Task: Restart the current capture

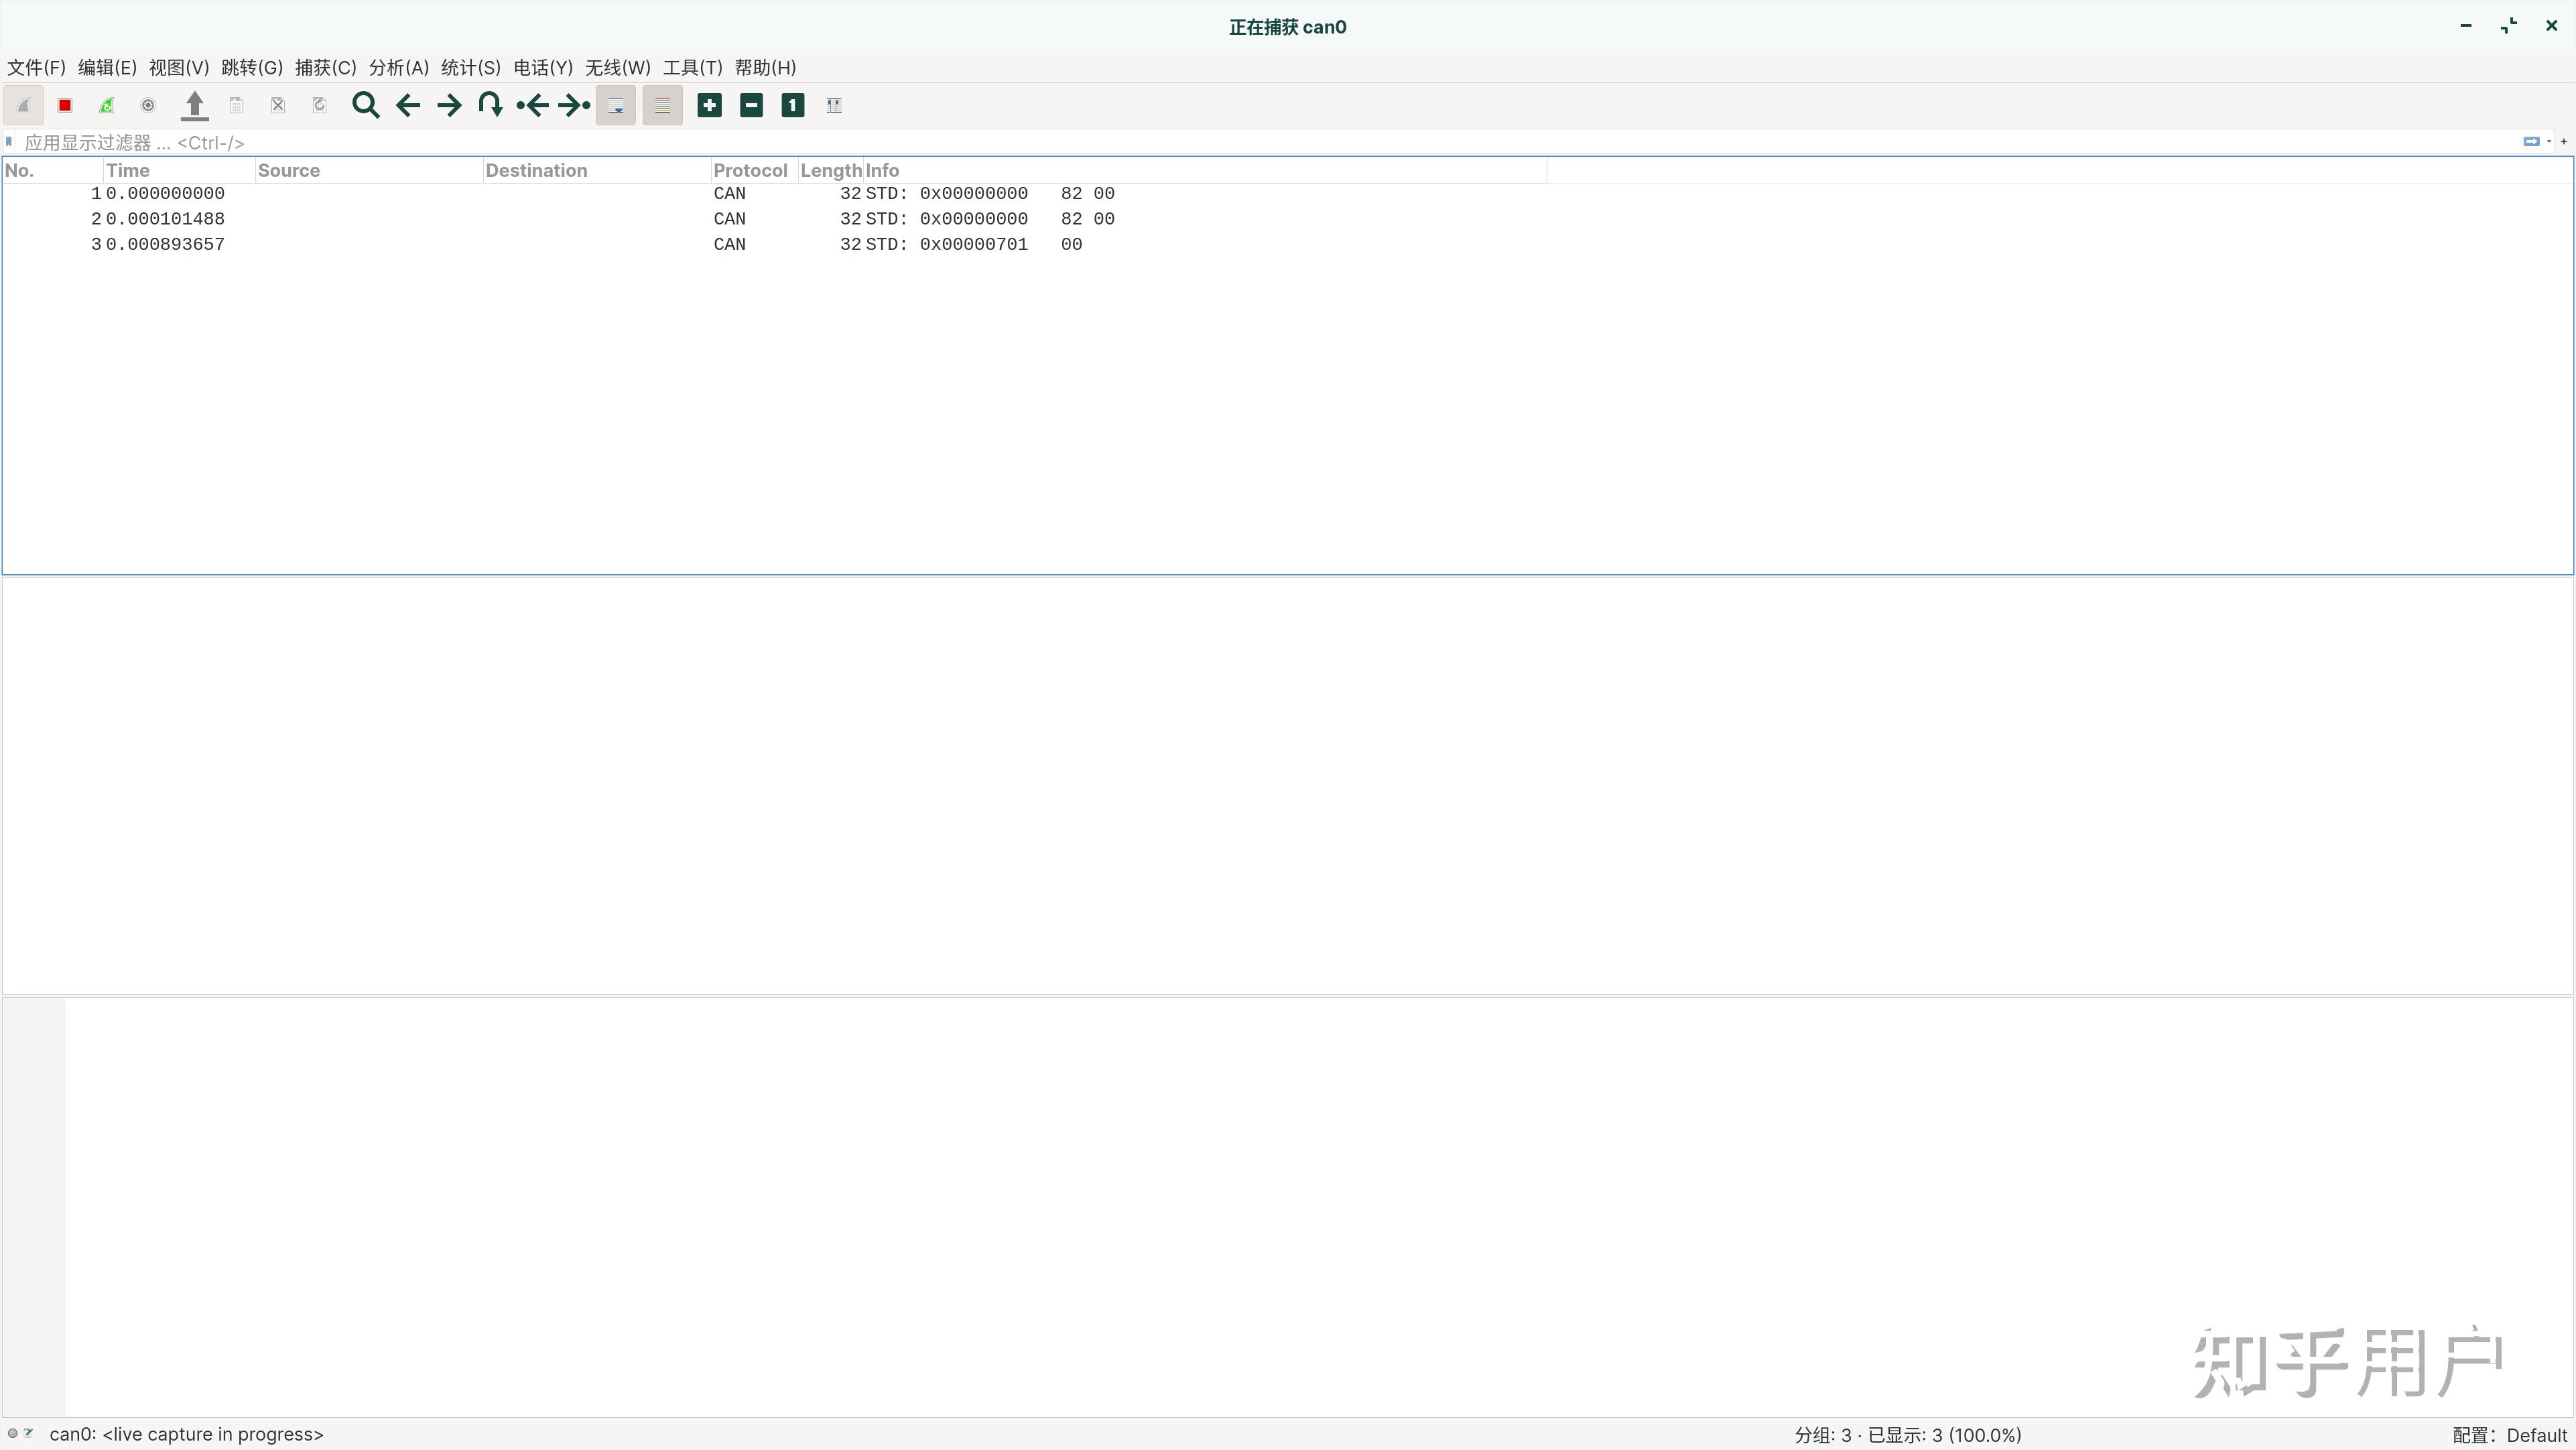Action: point(107,105)
